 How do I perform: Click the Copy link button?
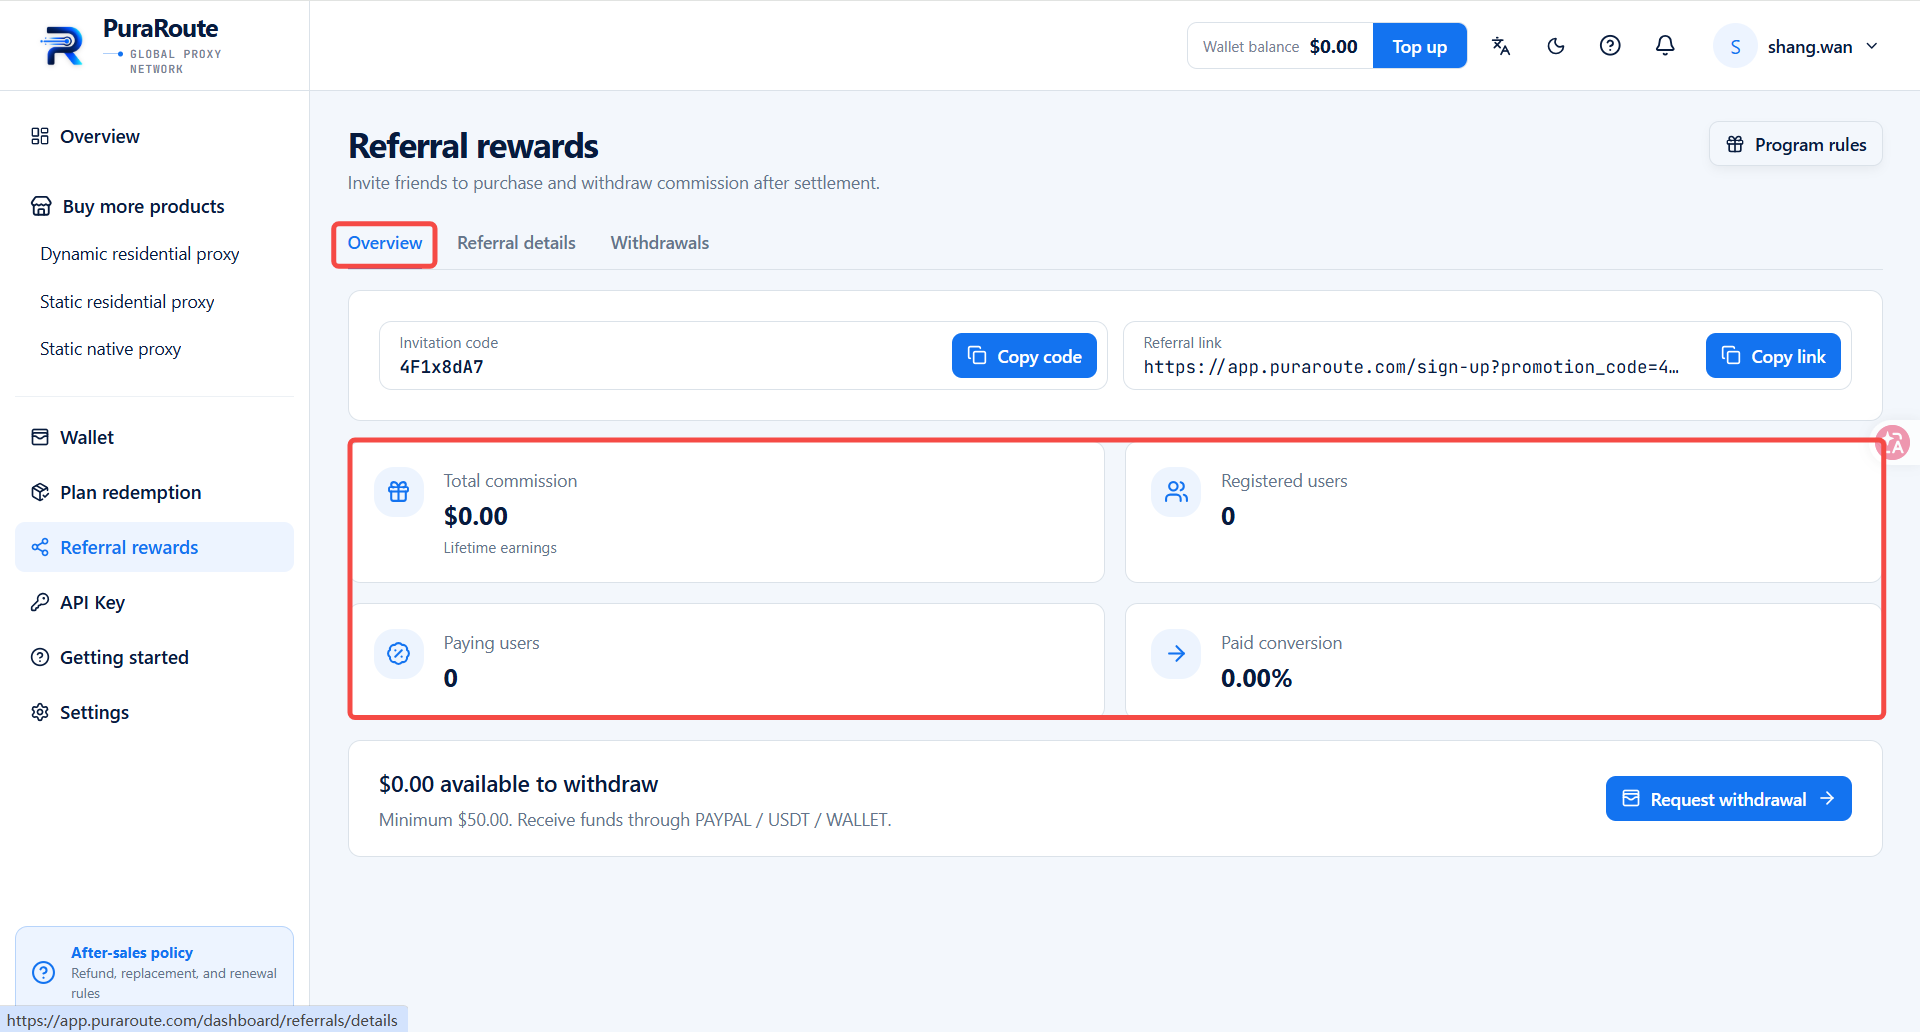(x=1773, y=356)
